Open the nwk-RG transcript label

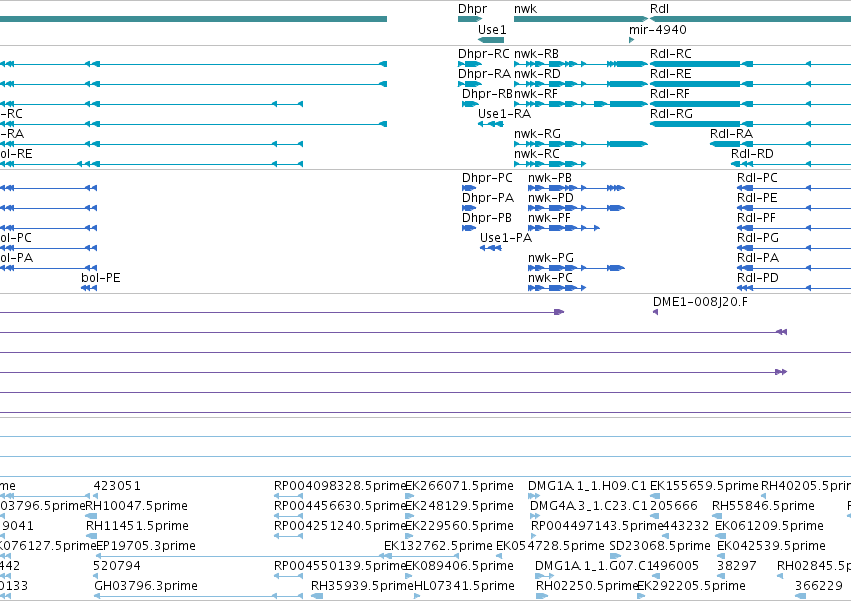pyautogui.click(x=537, y=134)
